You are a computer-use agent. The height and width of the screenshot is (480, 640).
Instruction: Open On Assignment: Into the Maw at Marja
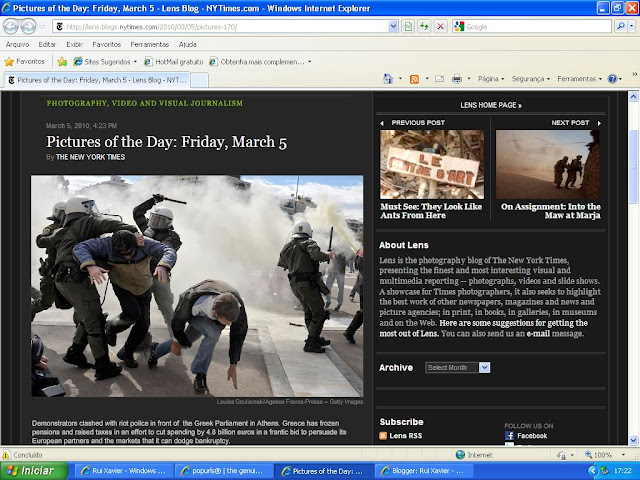[551, 211]
